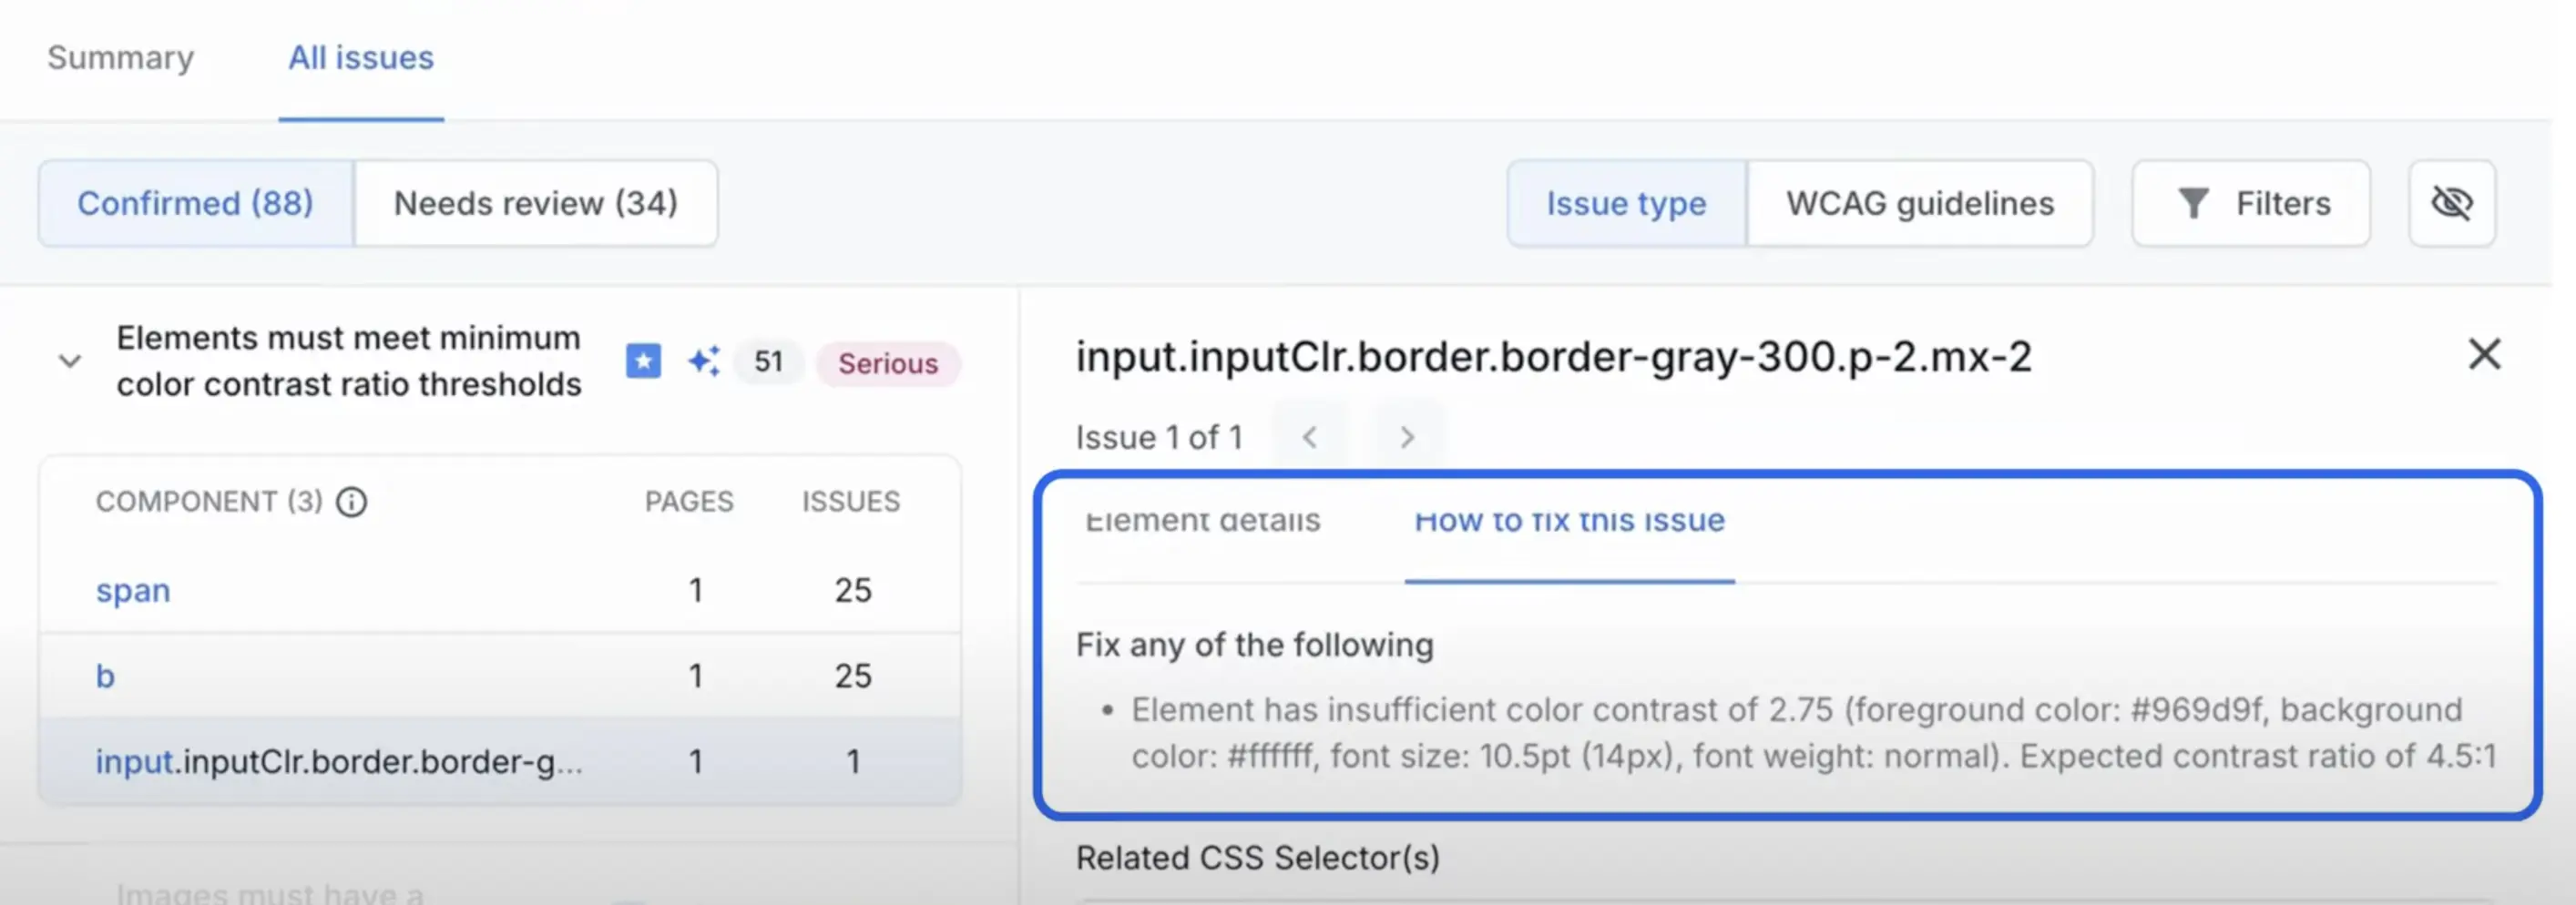Toggle hidden issues with the eye-slash icon

[x=2451, y=204]
